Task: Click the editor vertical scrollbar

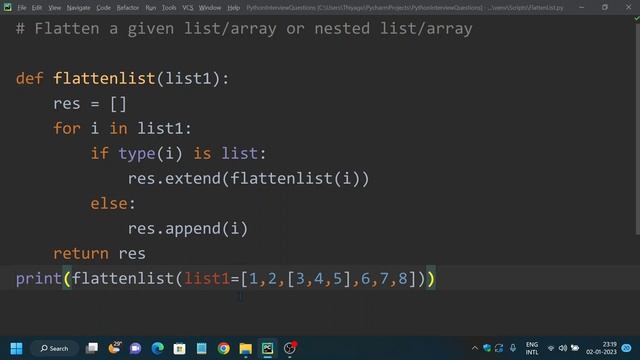Action: [638, 129]
